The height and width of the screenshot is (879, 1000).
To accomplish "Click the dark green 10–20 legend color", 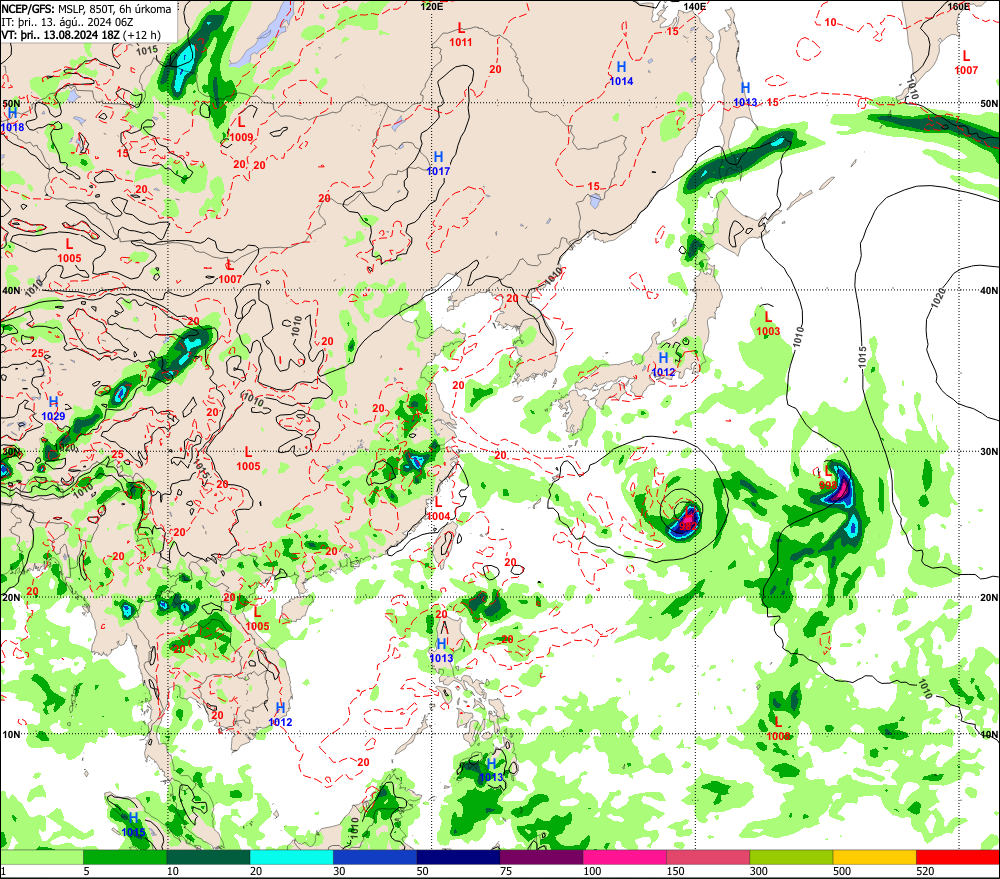I will [209, 857].
